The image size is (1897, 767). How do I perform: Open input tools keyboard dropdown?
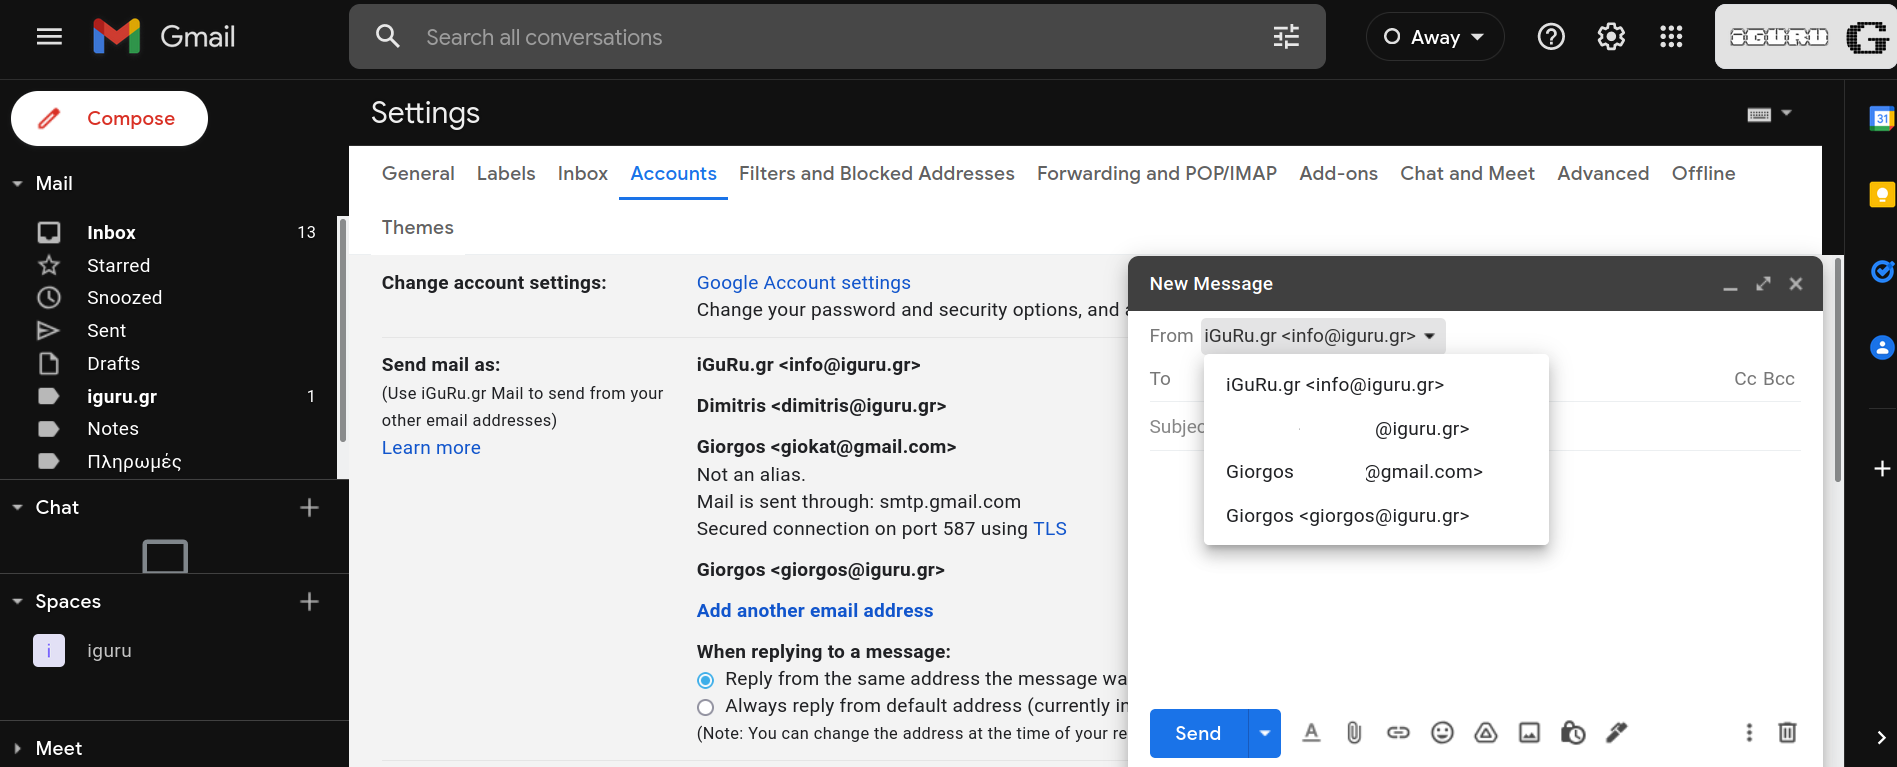point(1769,114)
